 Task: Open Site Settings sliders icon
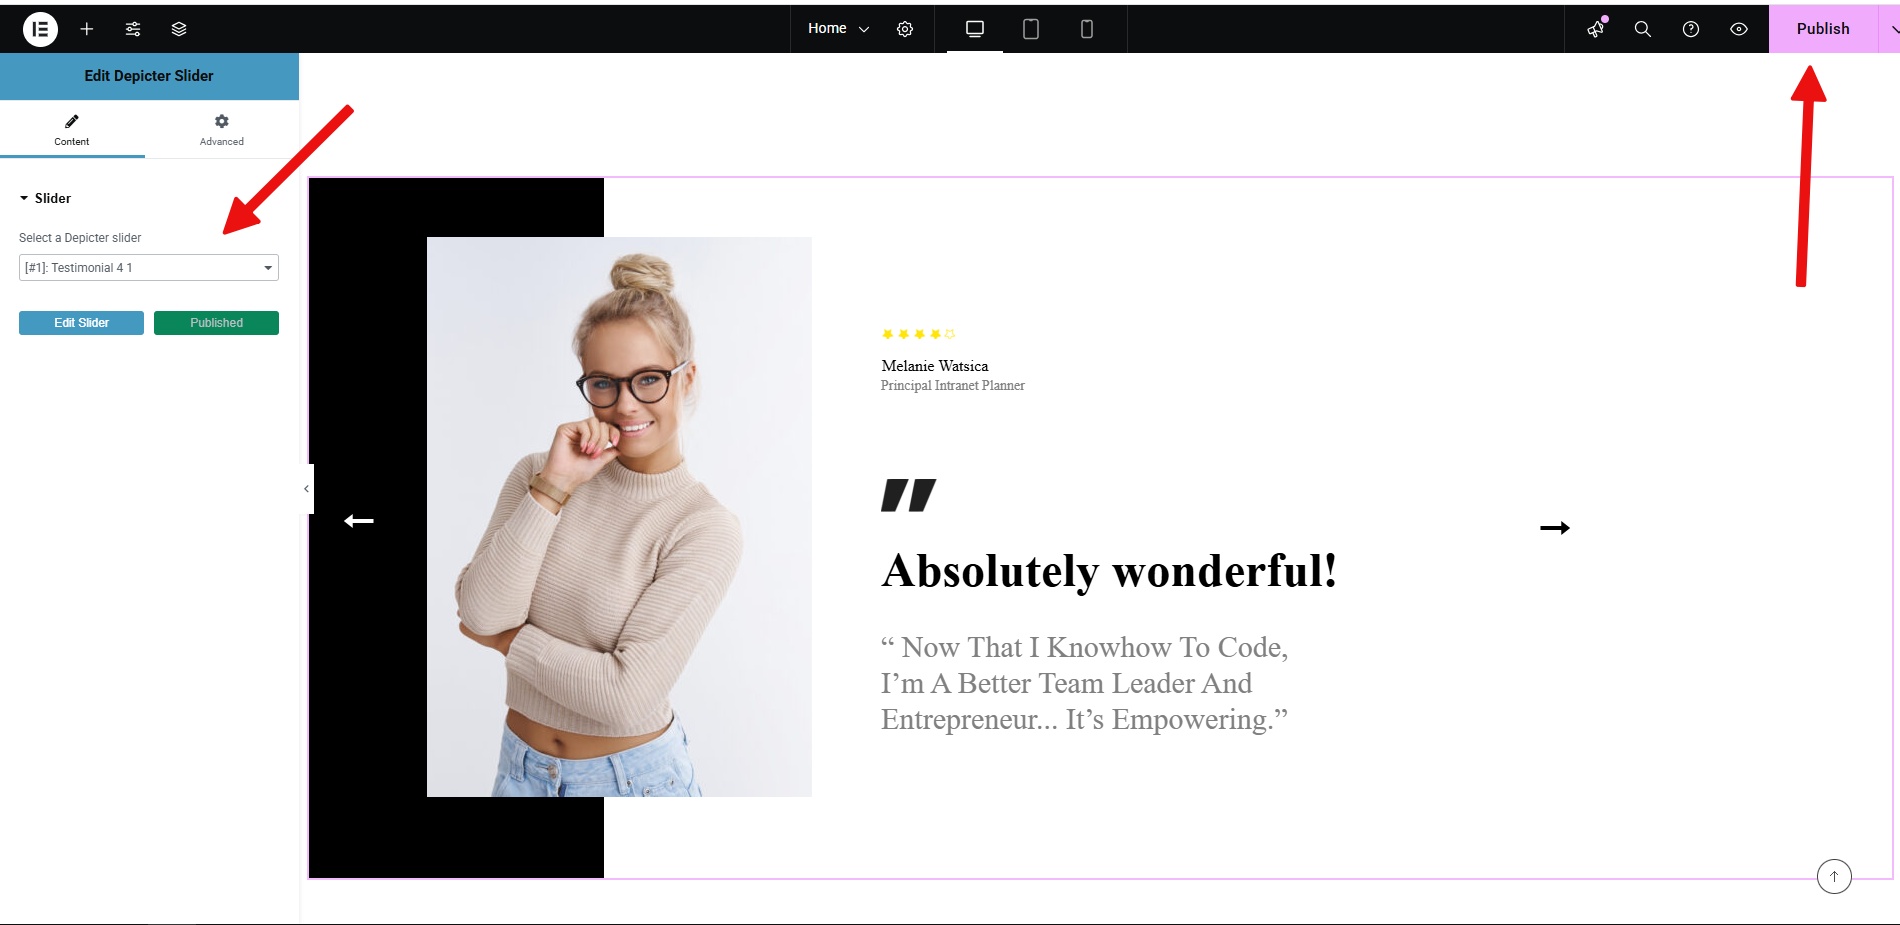tap(133, 29)
